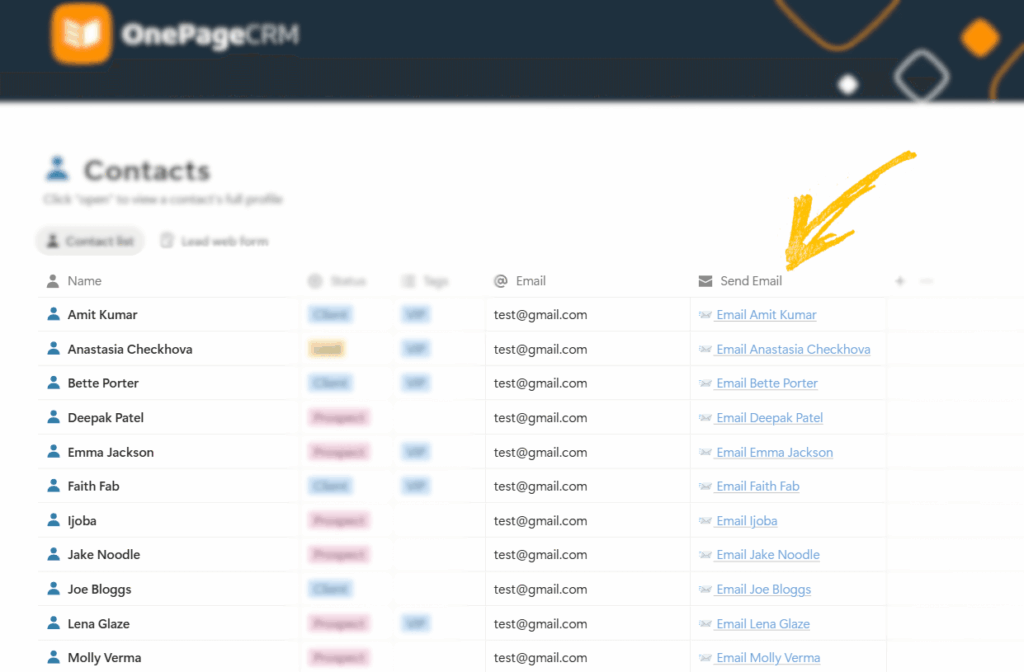The width and height of the screenshot is (1024, 672).
Task: Click the person icon in the Name column header
Action: (x=53, y=281)
